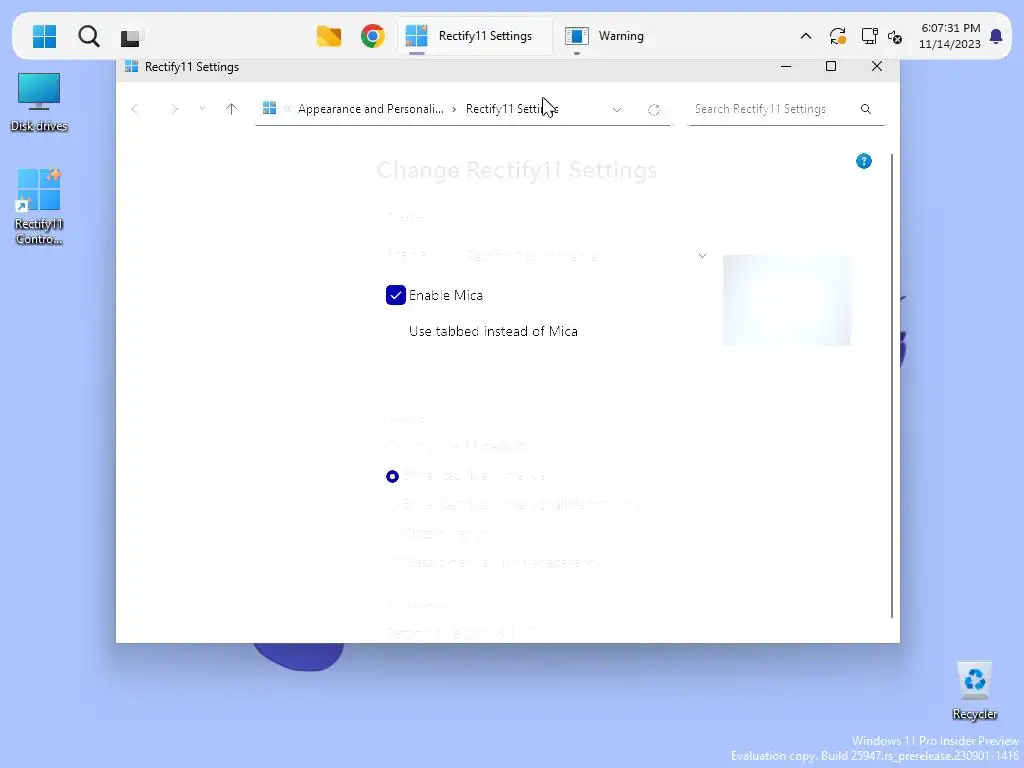Open the Theme selection dropdown
This screenshot has height=768, width=1024.
click(x=585, y=256)
